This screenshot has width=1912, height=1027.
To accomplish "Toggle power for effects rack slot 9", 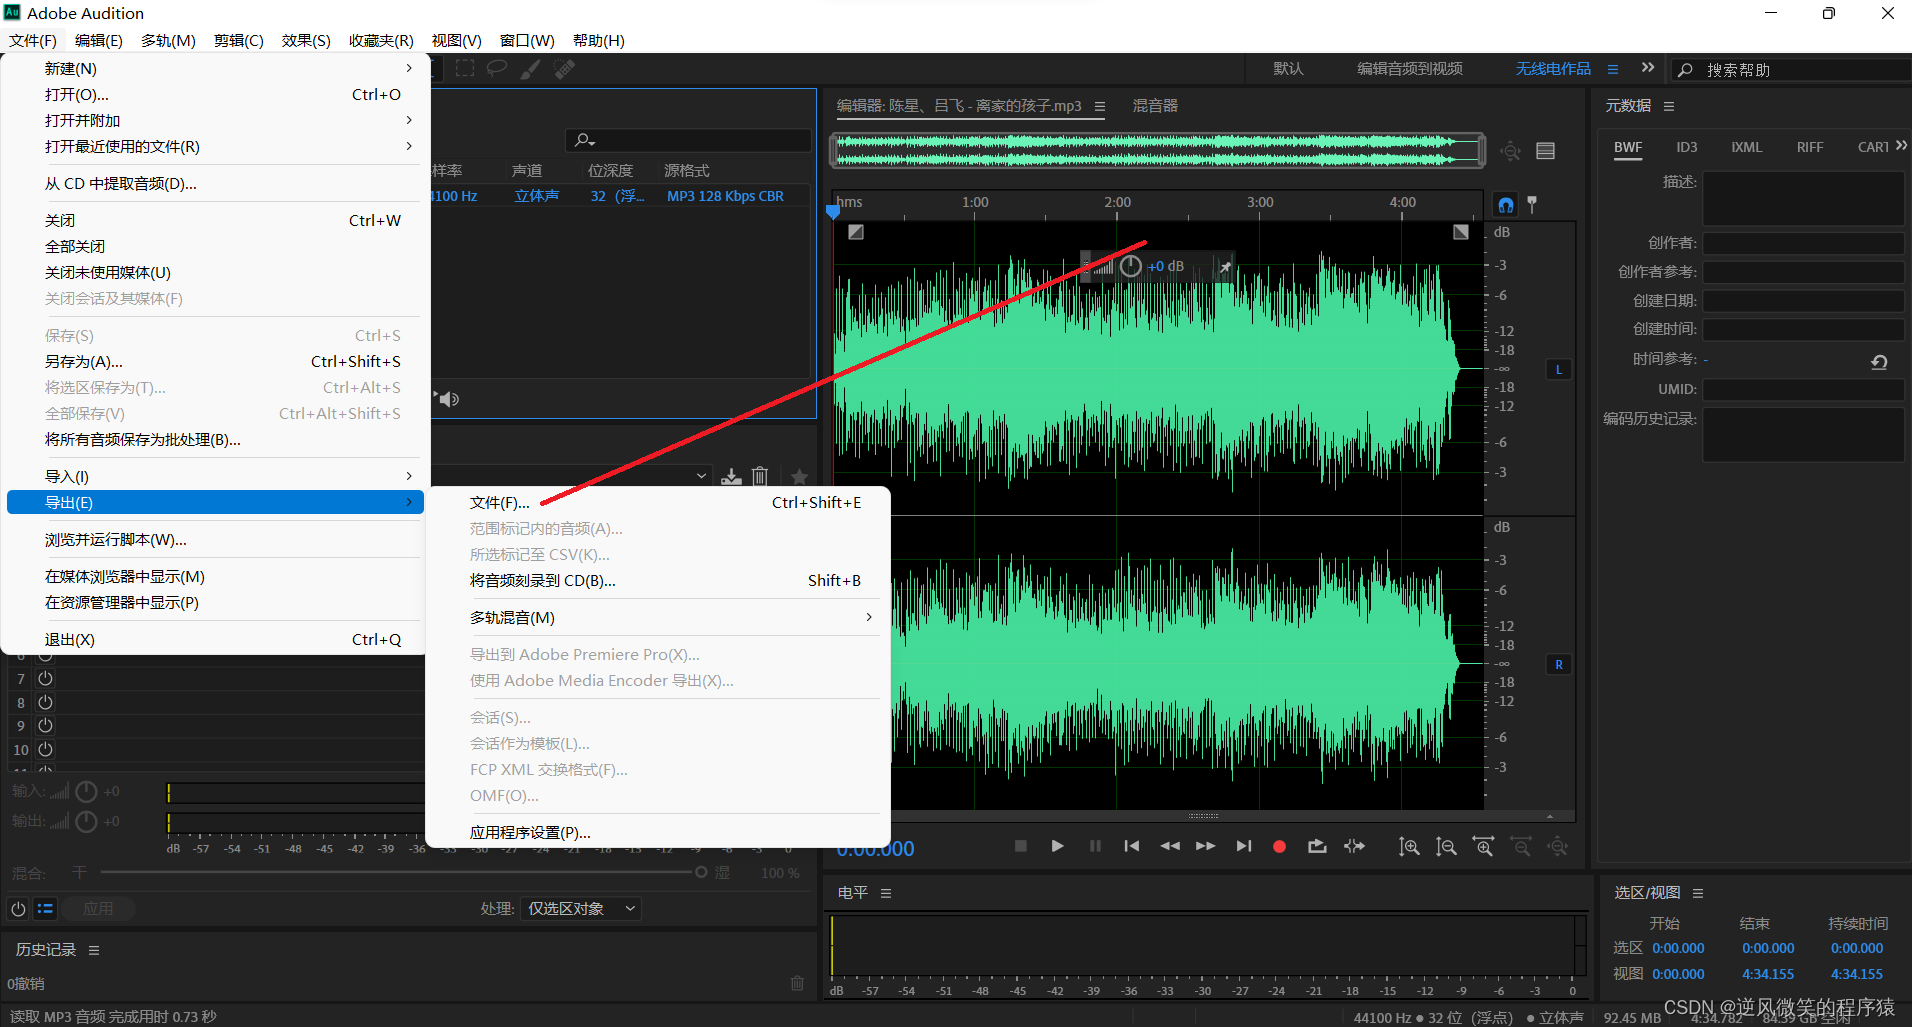I will pos(45,725).
